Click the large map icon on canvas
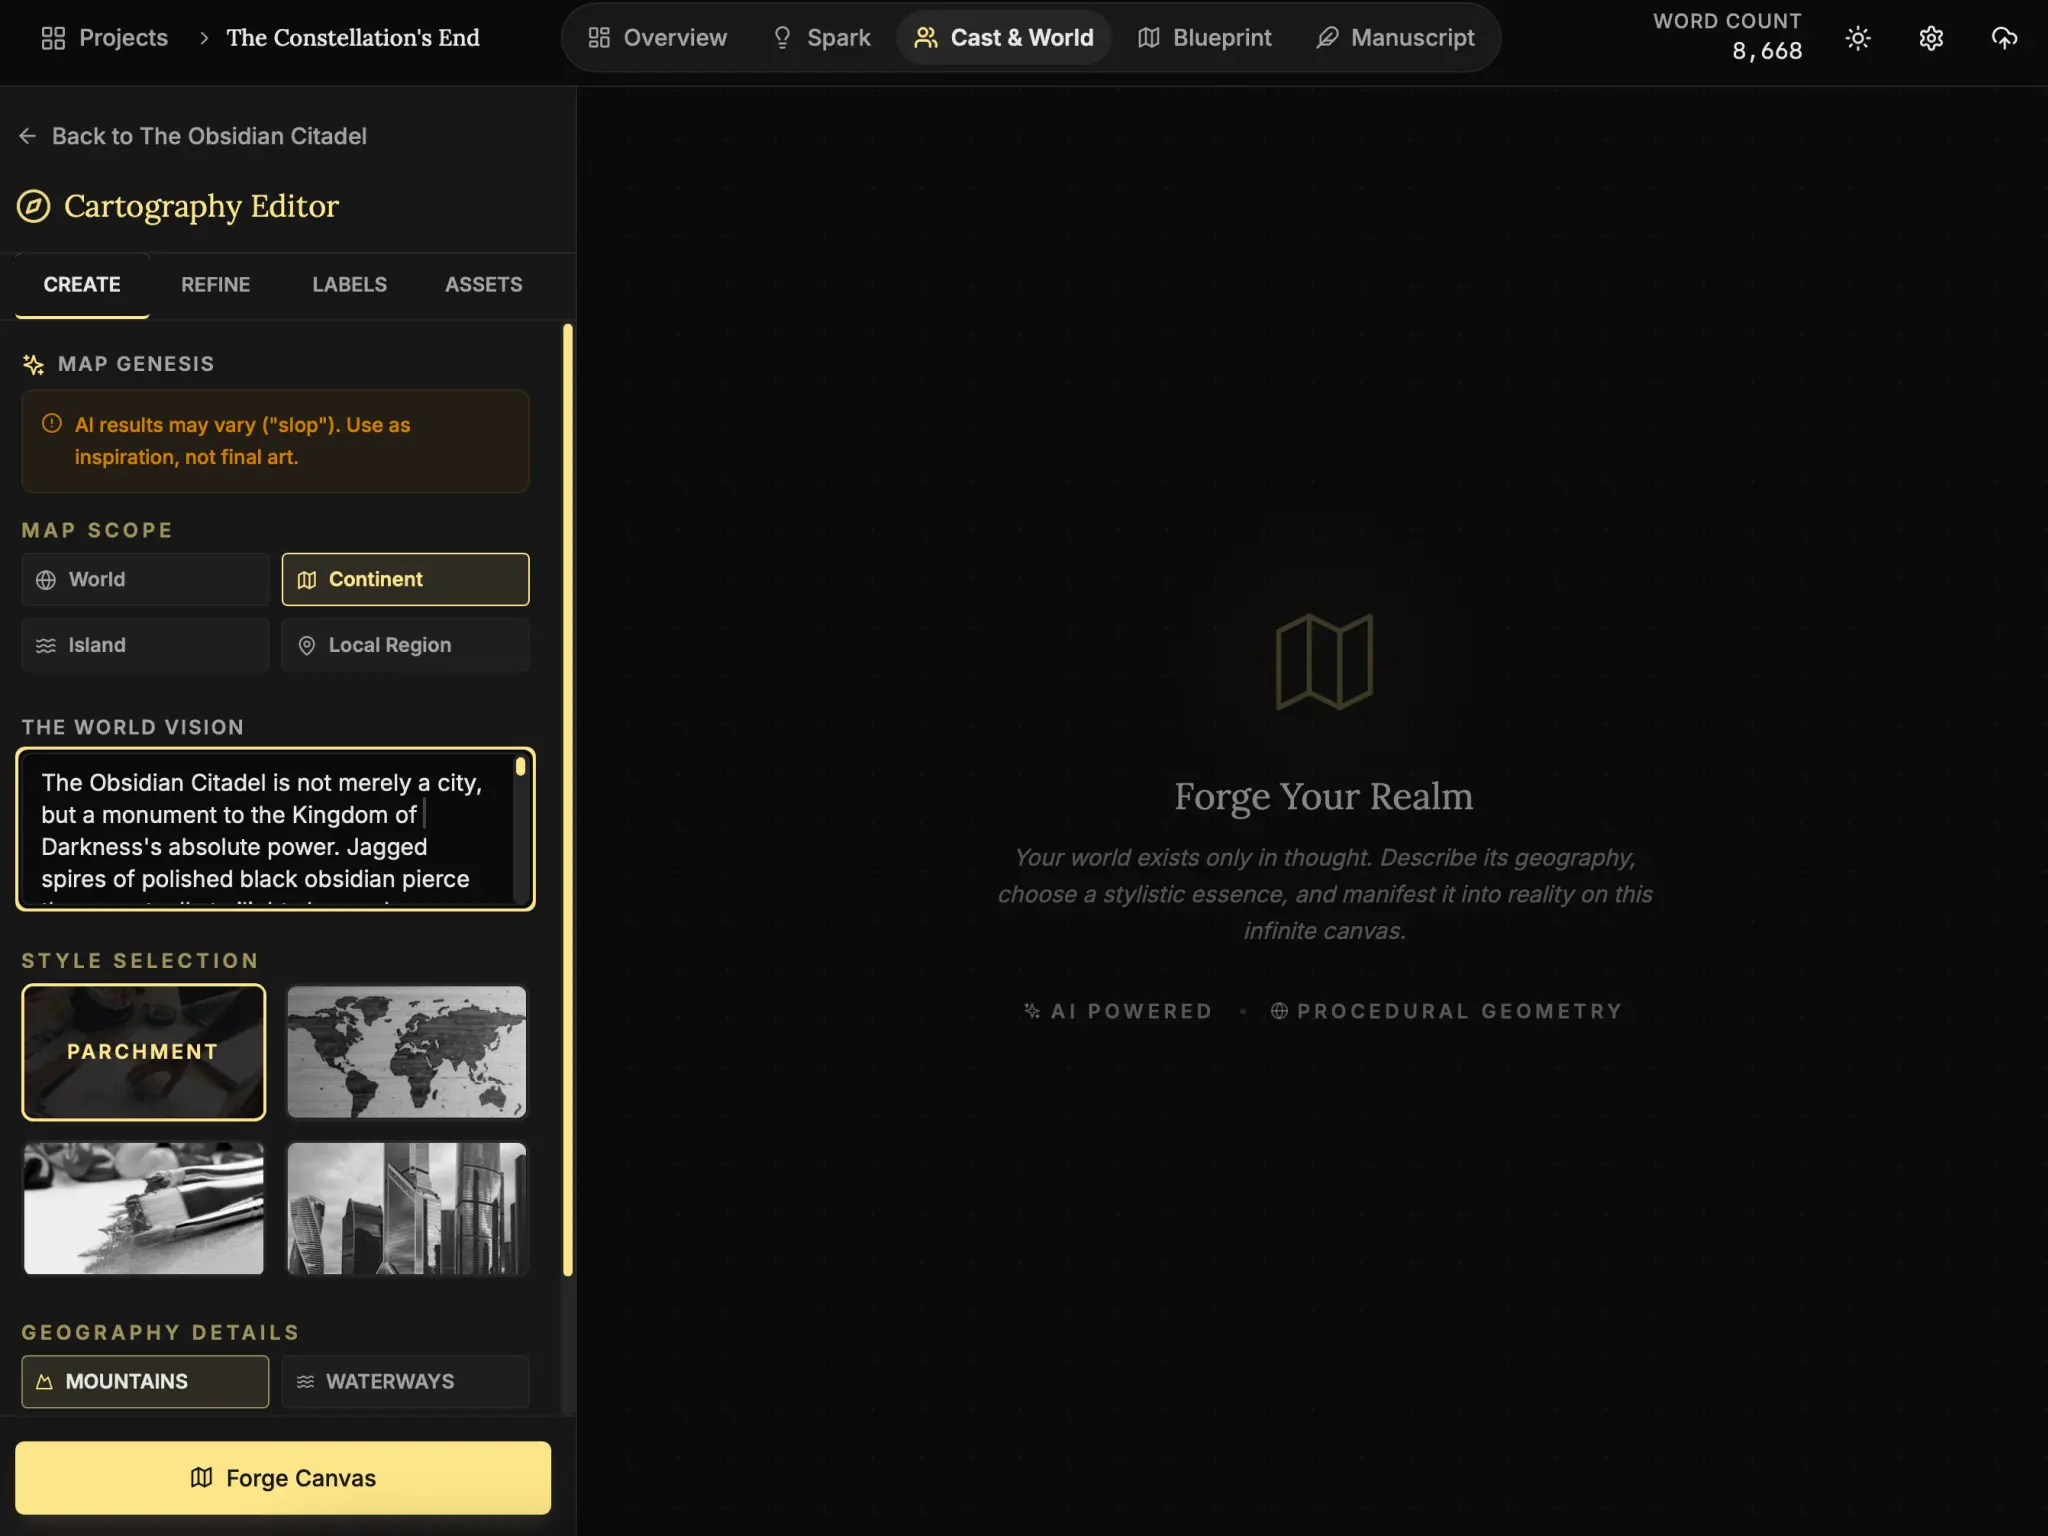Viewport: 2048px width, 1536px height. 1323,661
